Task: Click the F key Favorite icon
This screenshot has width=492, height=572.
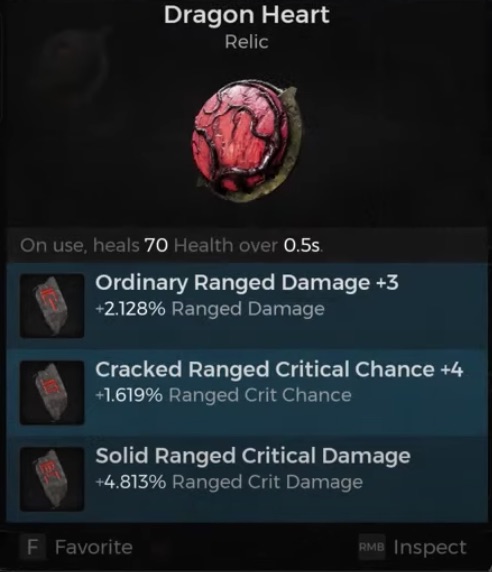Action: (33, 547)
